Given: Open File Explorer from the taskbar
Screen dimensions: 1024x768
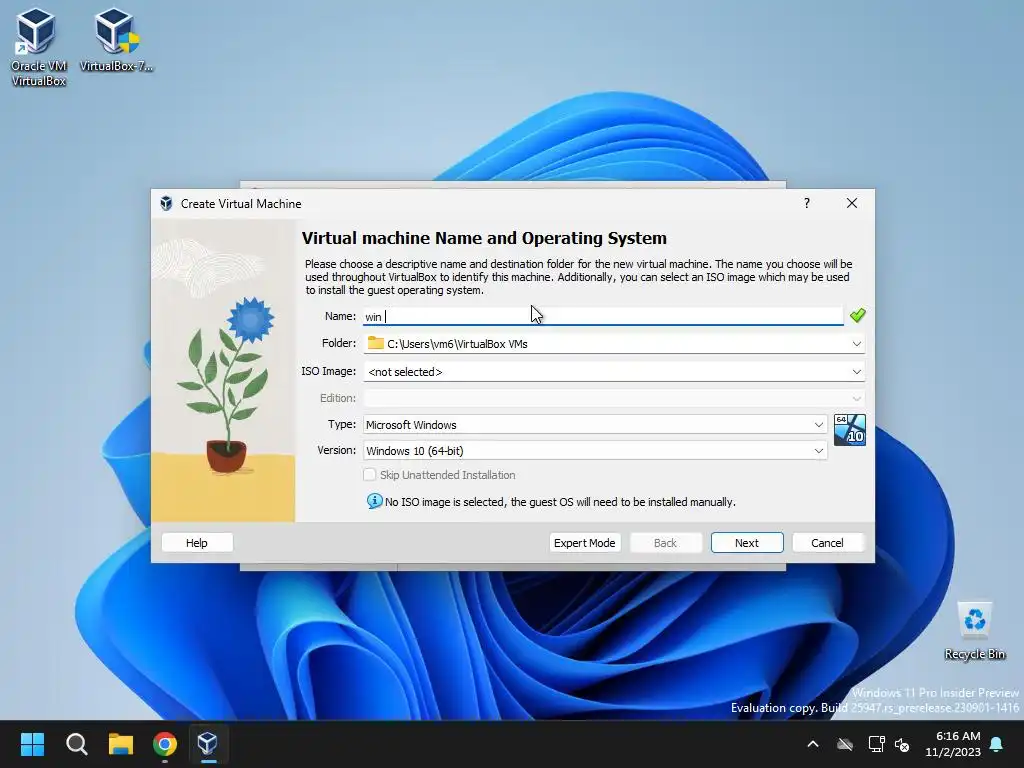Looking at the screenshot, I should [121, 744].
